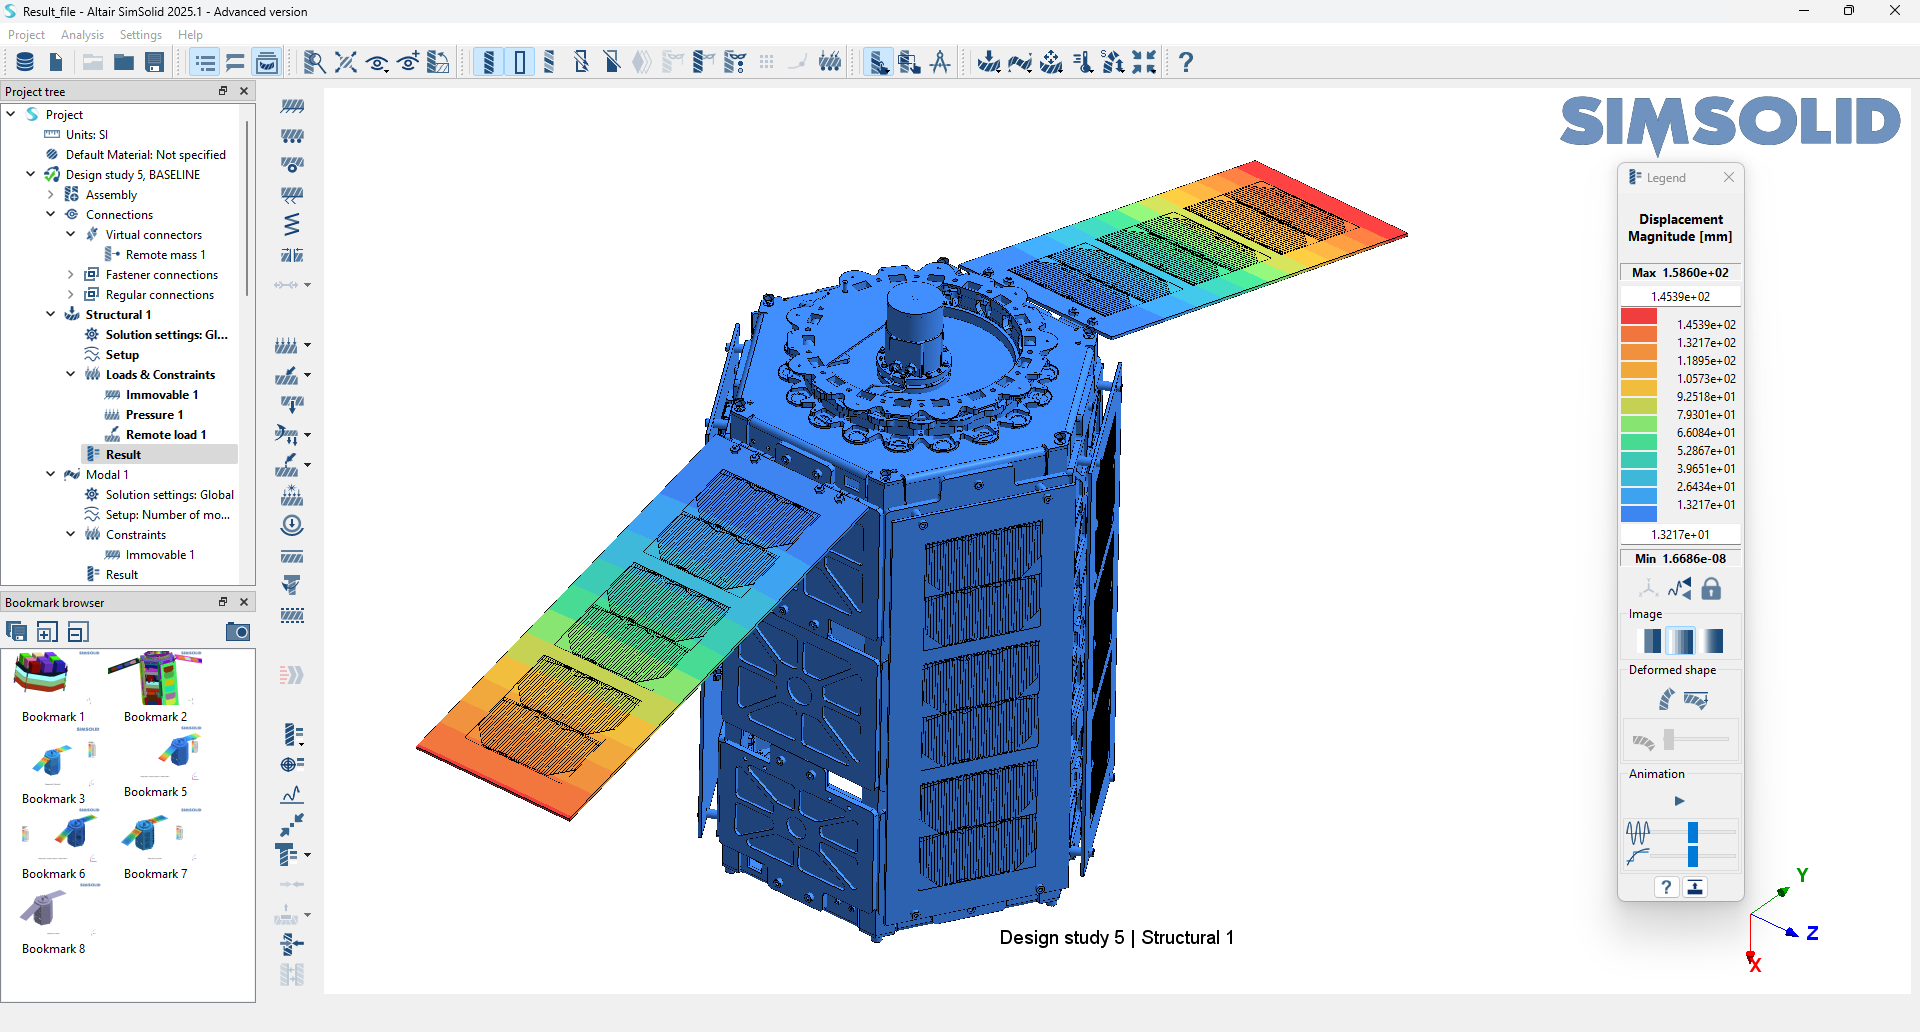The image size is (1920, 1032).
Task: Click the database icon in main toolbar
Action: tap(25, 62)
